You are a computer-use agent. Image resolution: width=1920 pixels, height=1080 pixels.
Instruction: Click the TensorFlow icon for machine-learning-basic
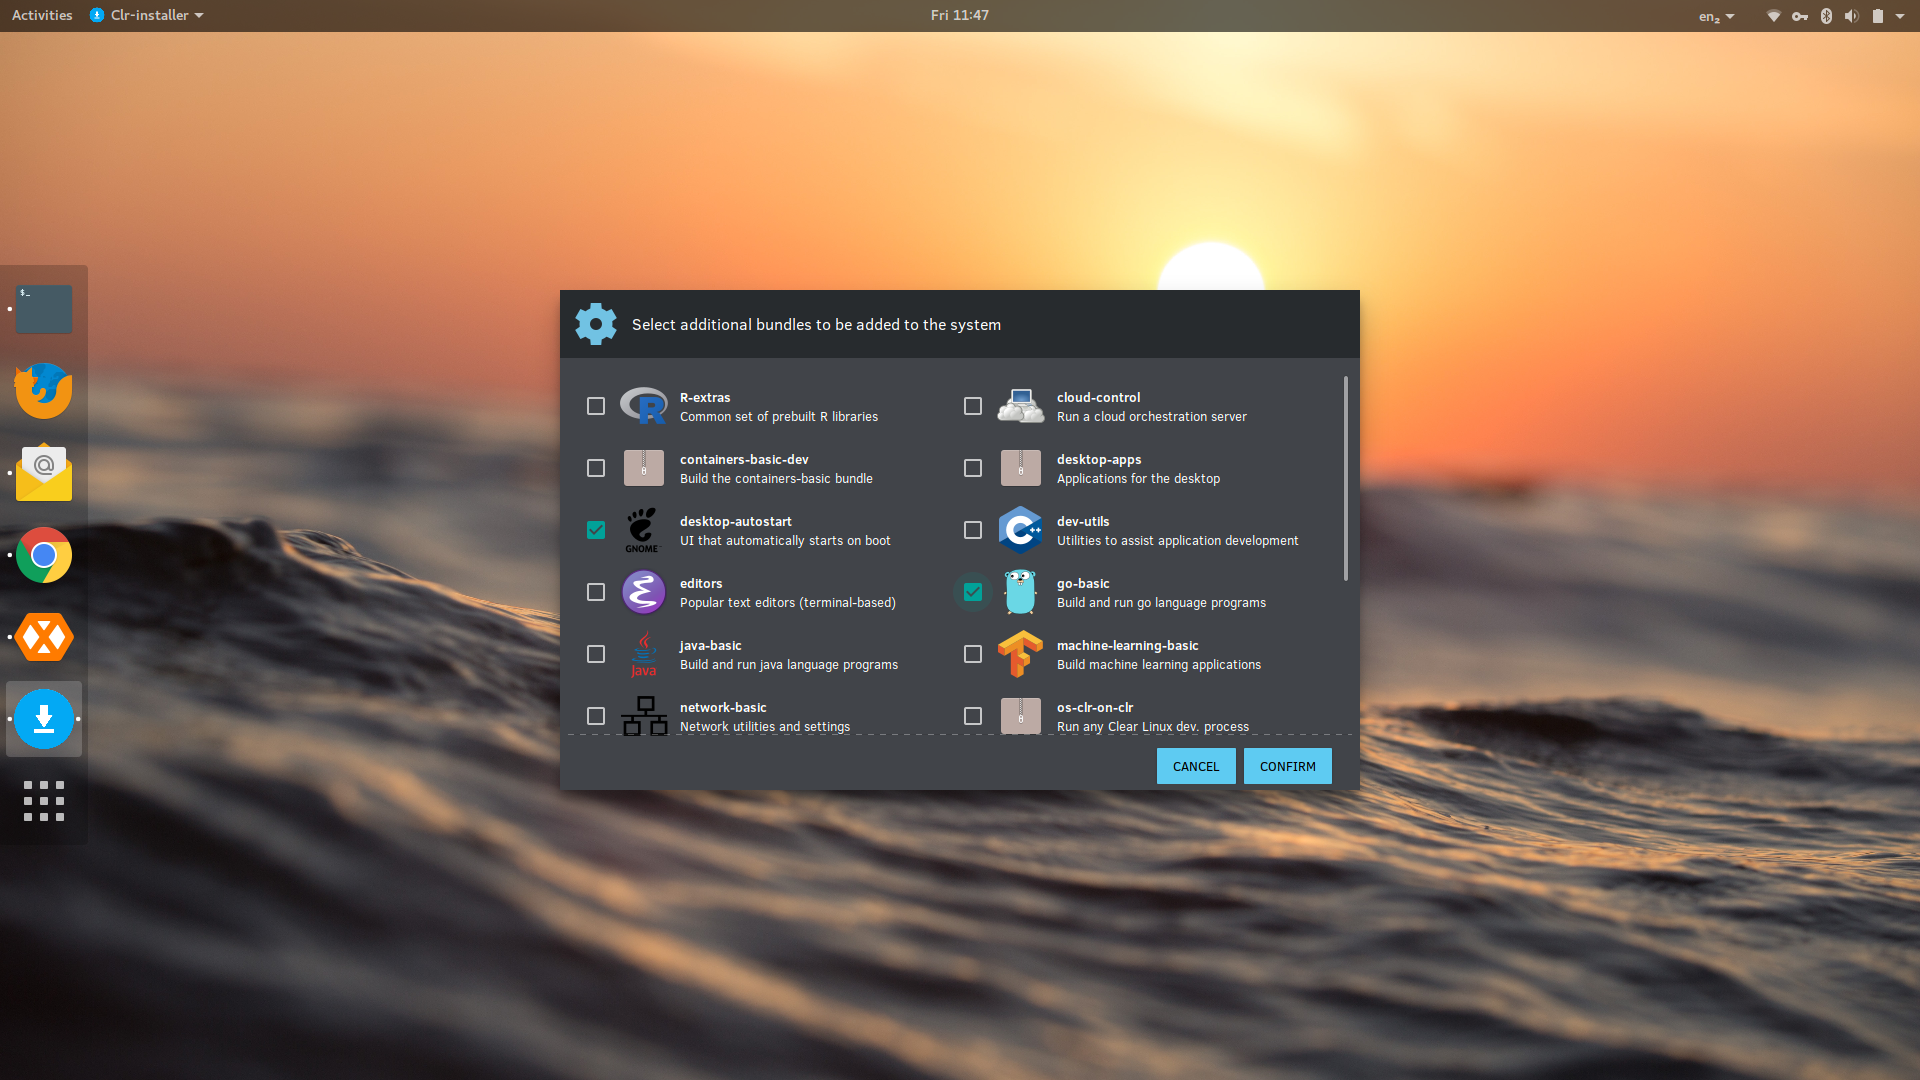[1020, 654]
